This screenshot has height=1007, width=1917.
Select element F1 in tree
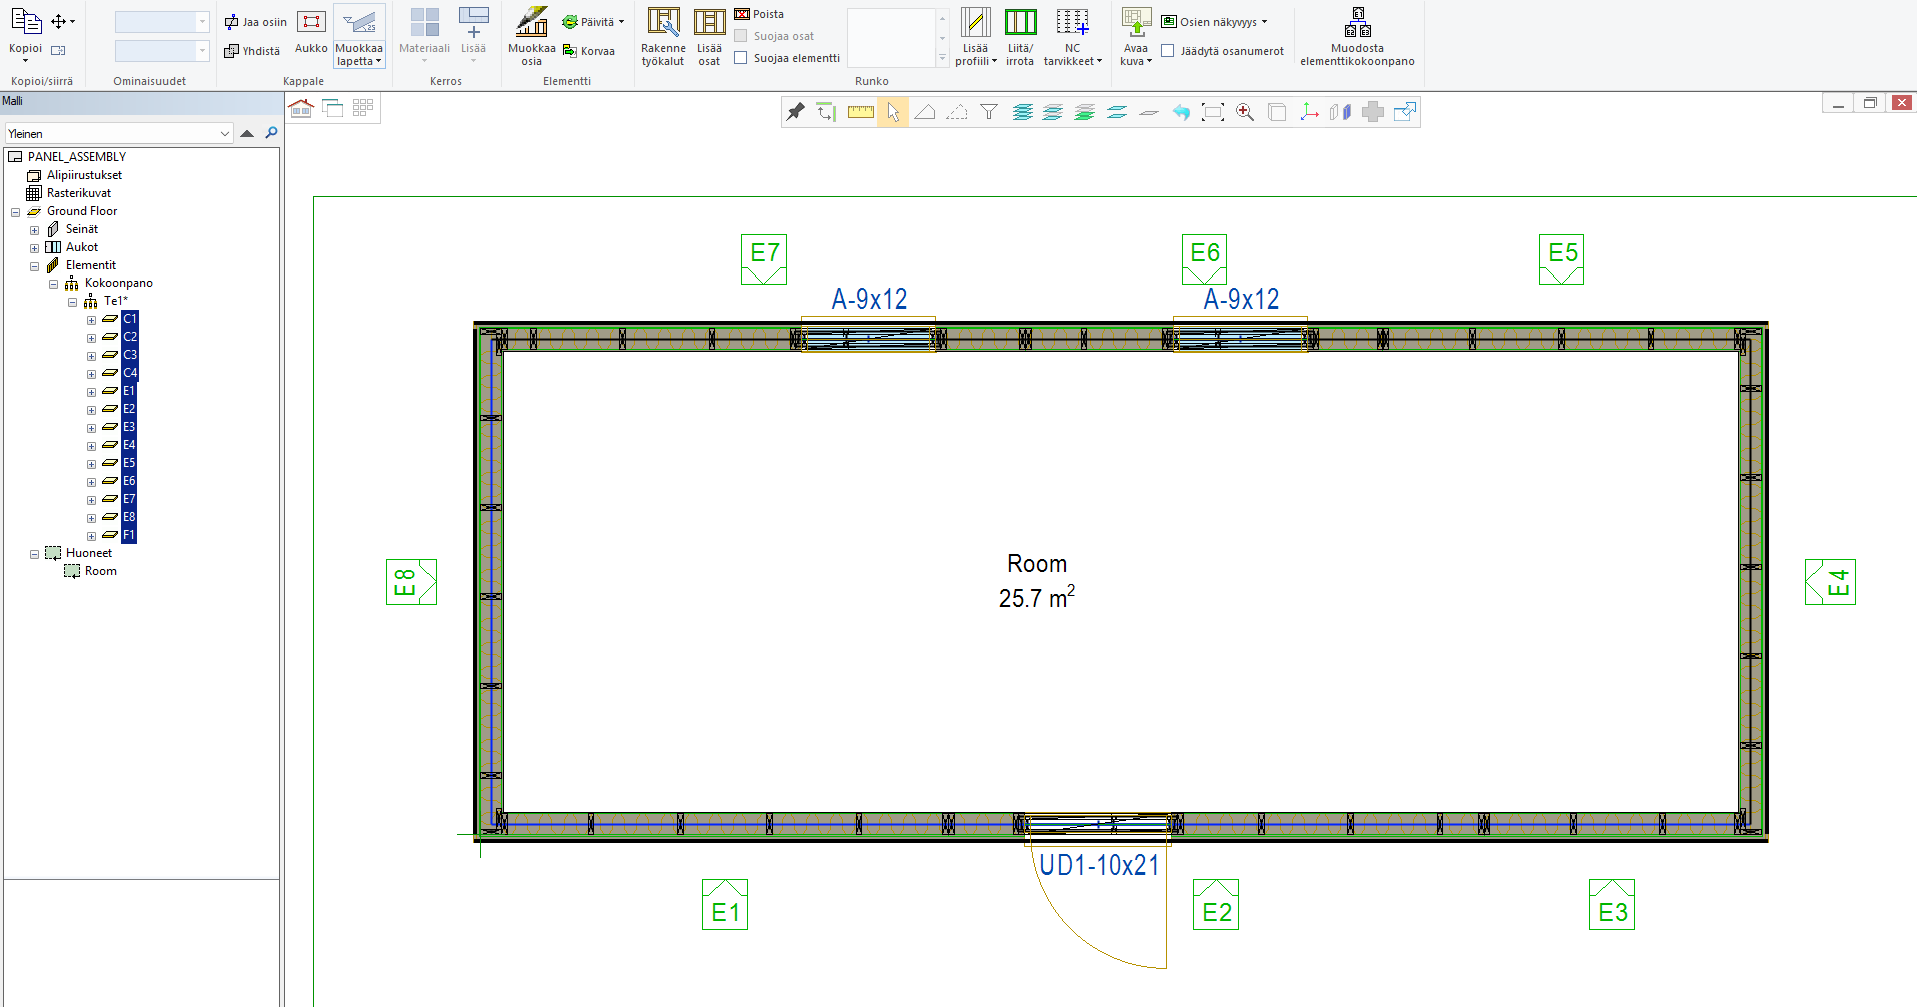129,535
